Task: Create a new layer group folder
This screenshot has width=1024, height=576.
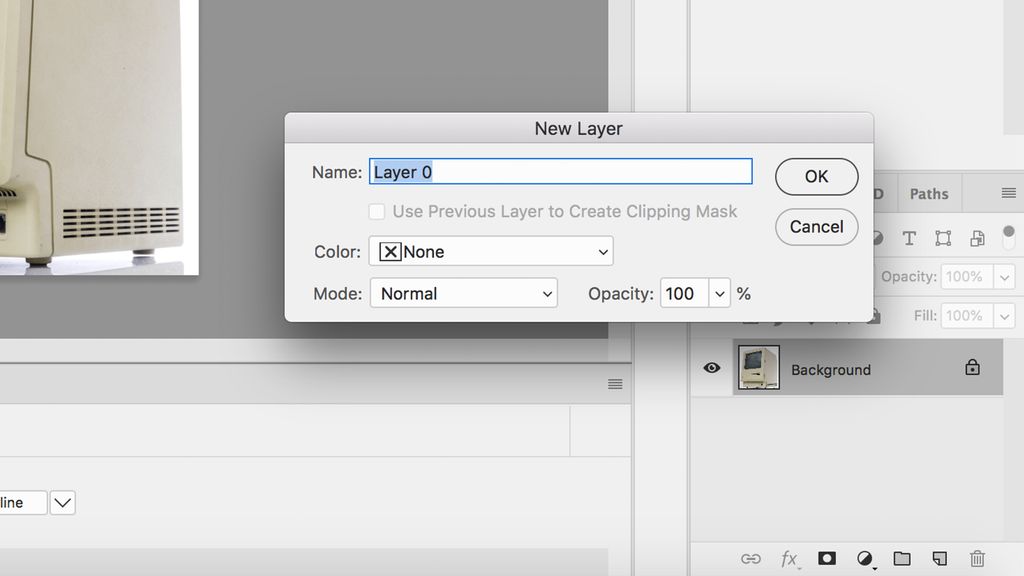Action: coord(901,558)
